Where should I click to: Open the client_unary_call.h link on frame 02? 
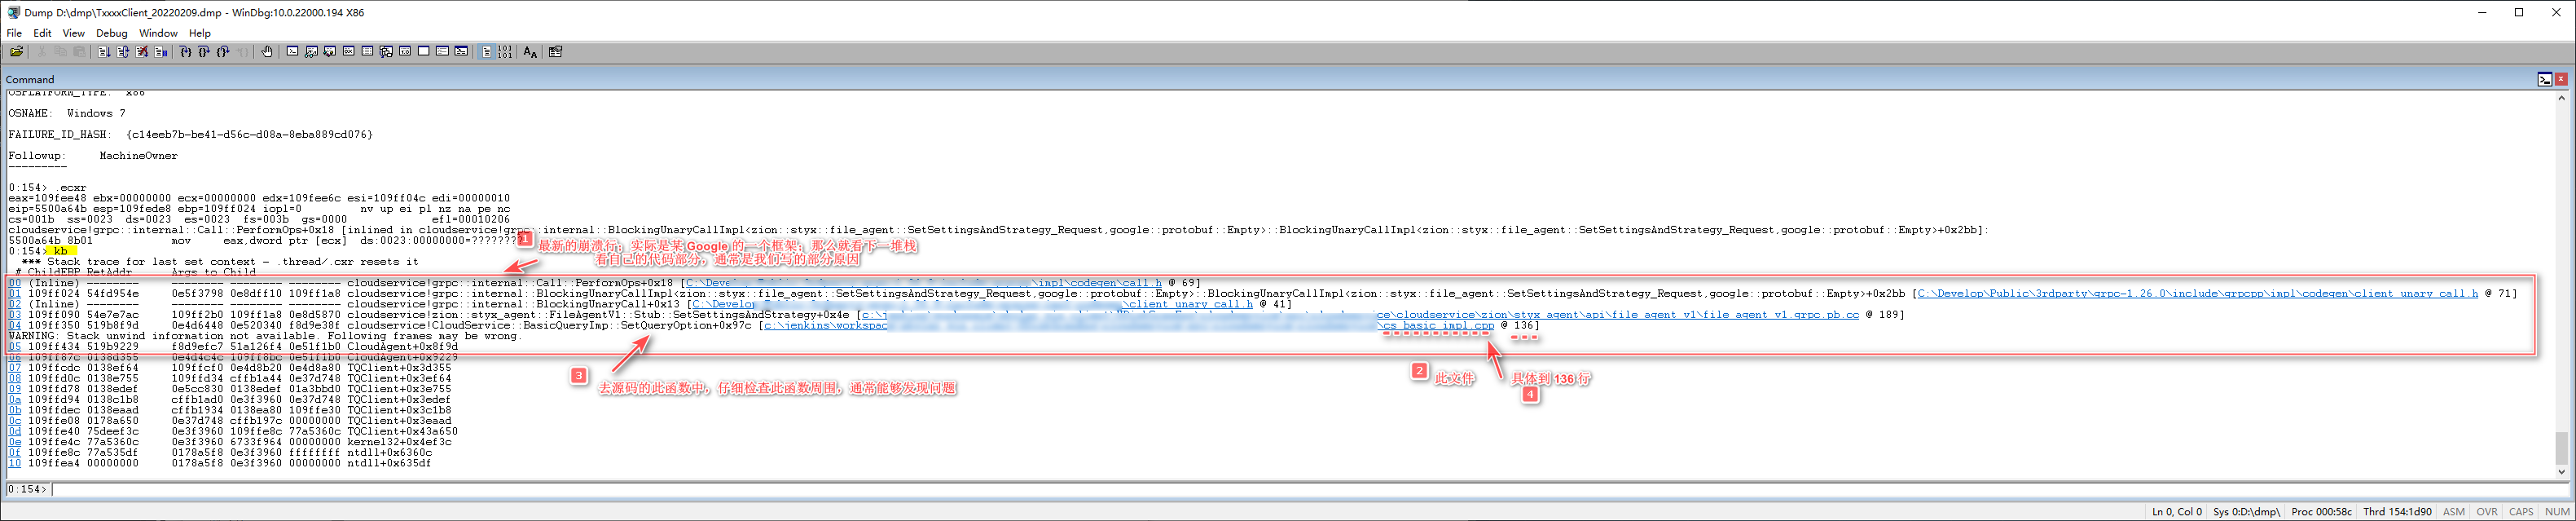click(971, 304)
